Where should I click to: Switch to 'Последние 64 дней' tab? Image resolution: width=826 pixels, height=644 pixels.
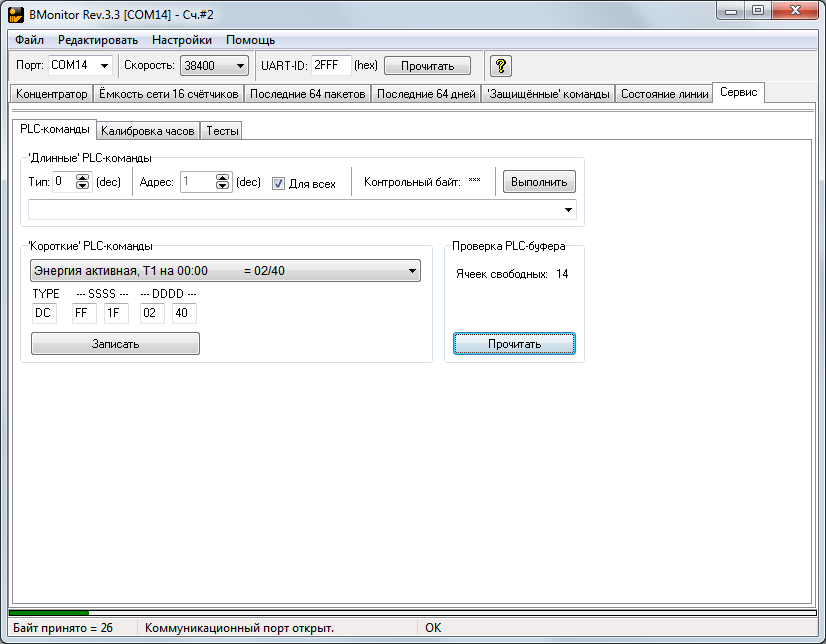(426, 94)
